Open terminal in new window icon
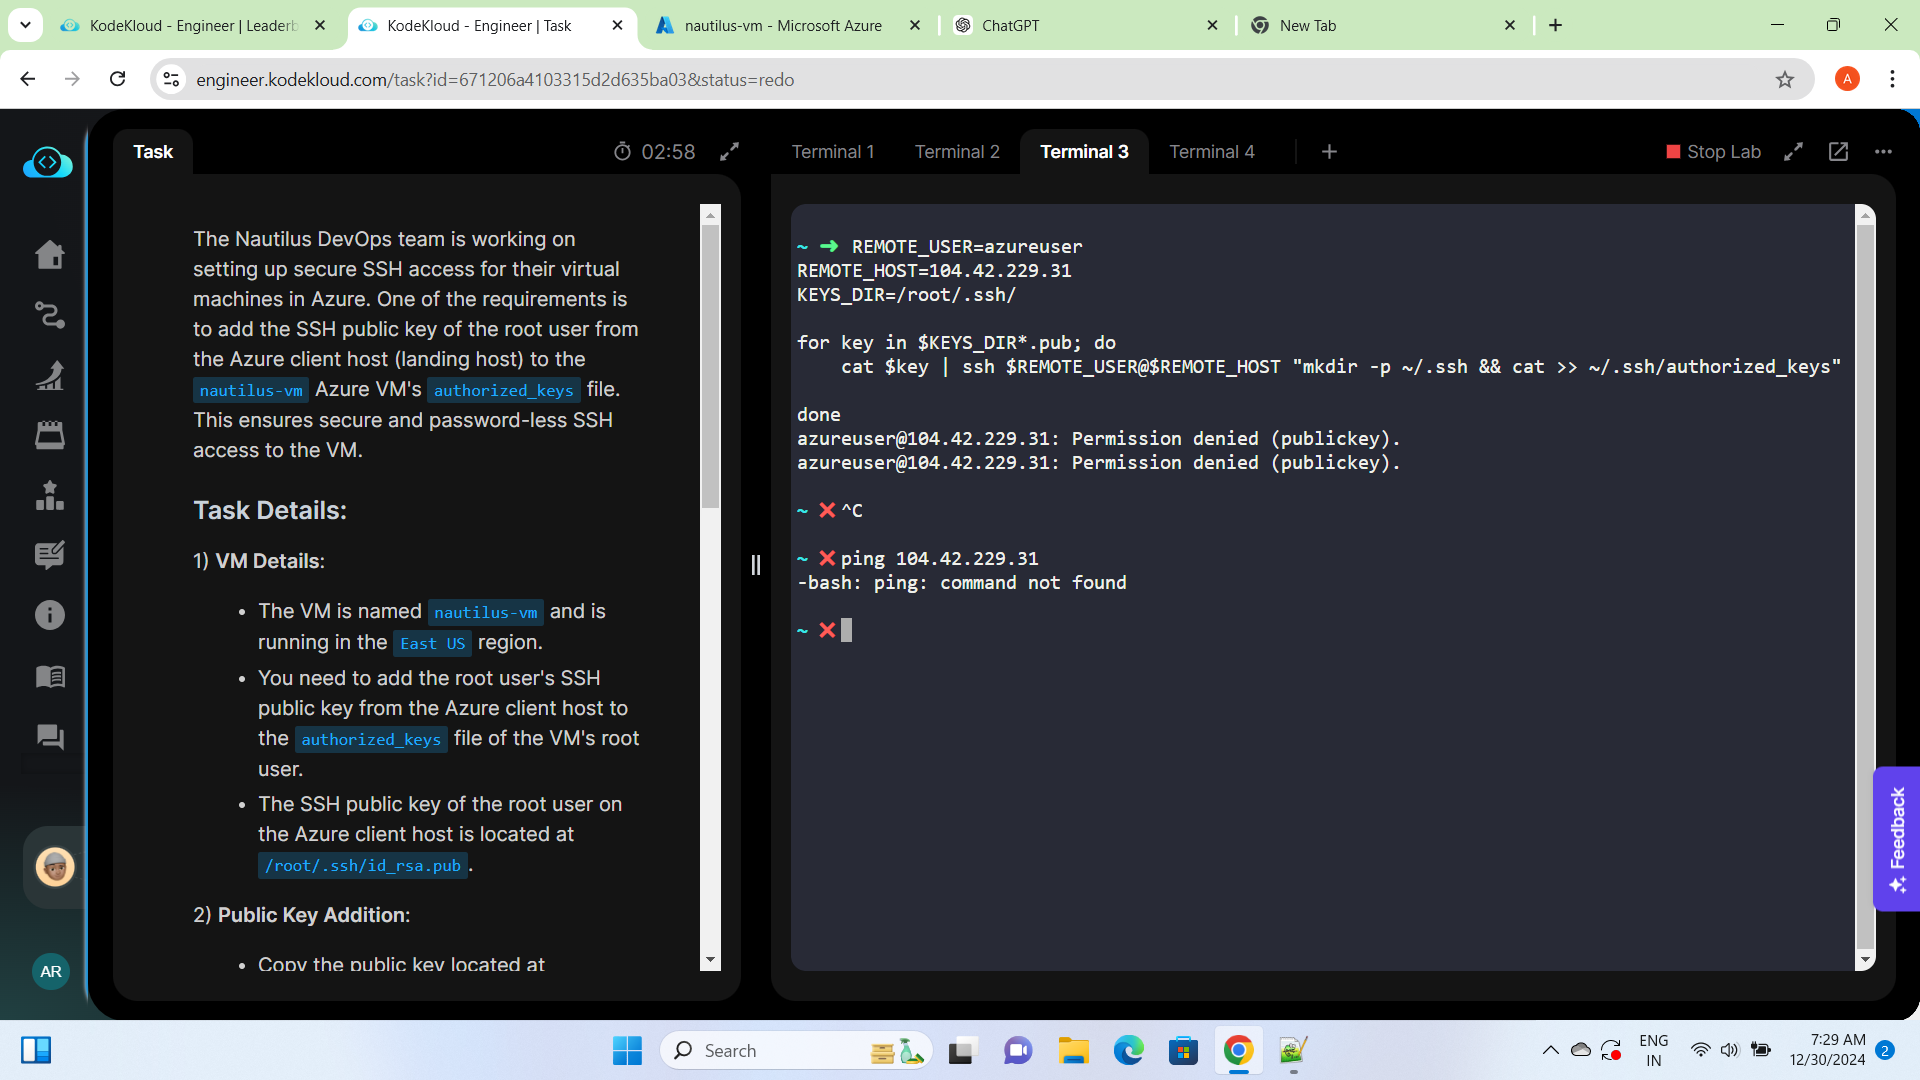This screenshot has width=1920, height=1080. click(1838, 152)
